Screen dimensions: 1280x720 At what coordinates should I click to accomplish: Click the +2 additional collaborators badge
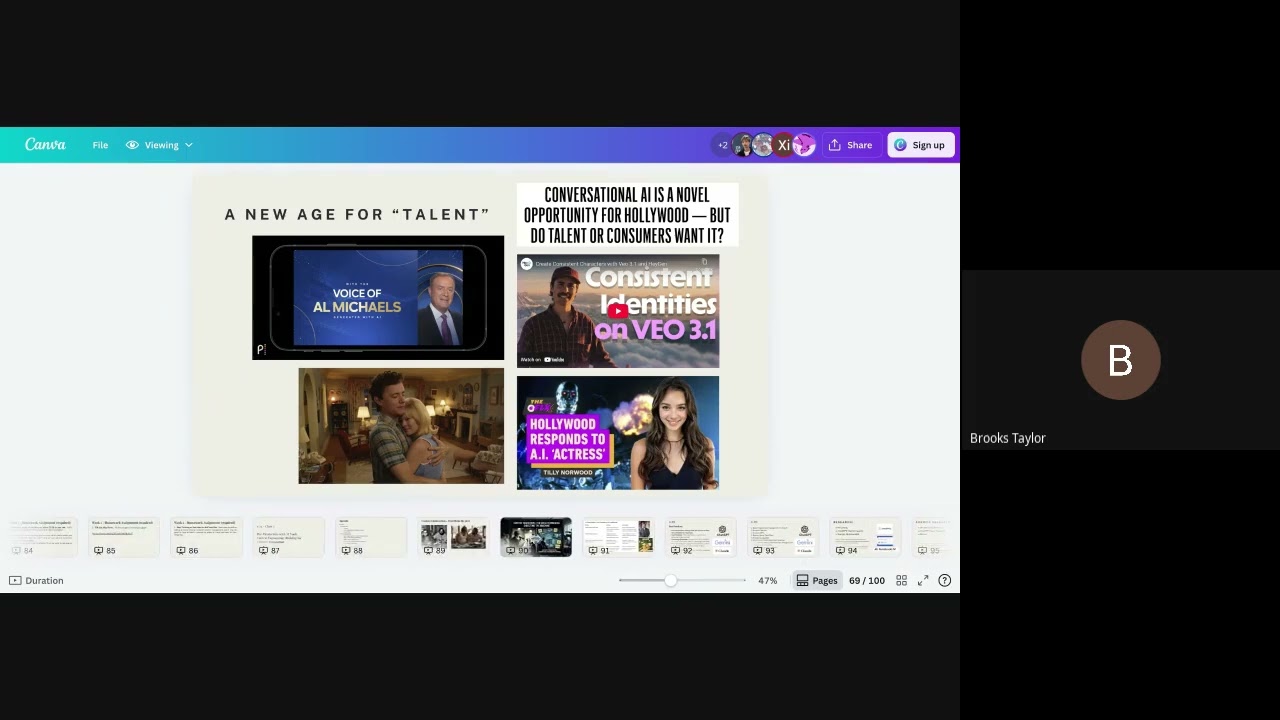[722, 145]
